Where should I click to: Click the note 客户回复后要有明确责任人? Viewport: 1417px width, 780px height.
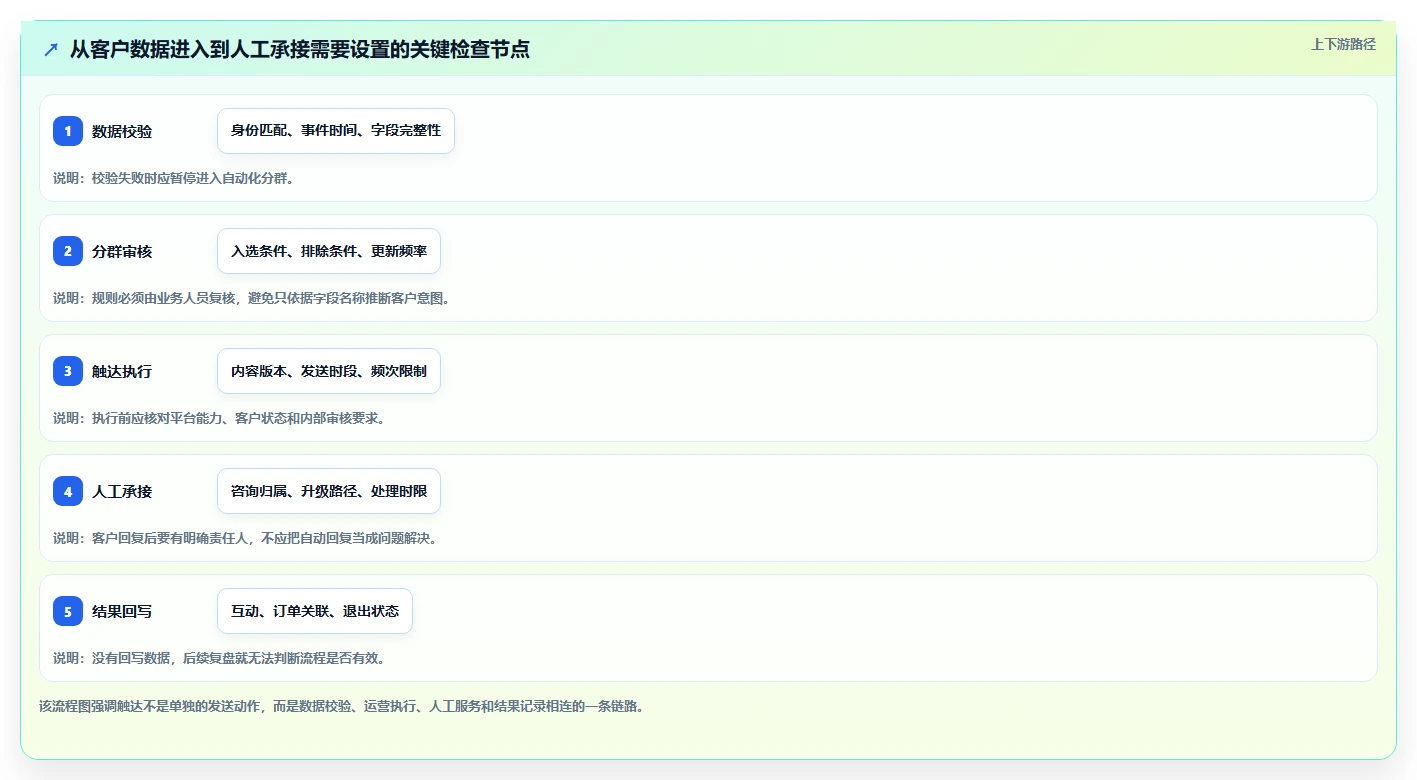point(245,538)
